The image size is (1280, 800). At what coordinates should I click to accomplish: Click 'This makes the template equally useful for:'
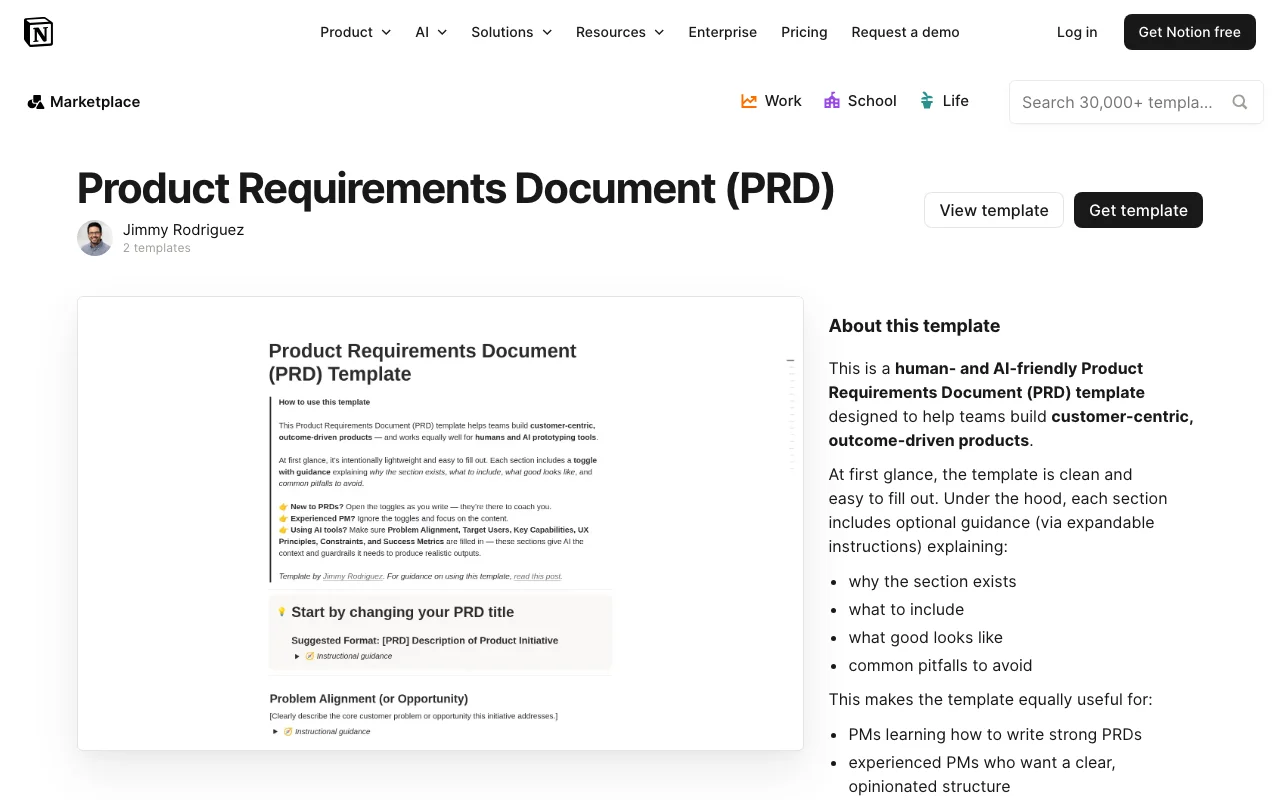click(x=990, y=699)
